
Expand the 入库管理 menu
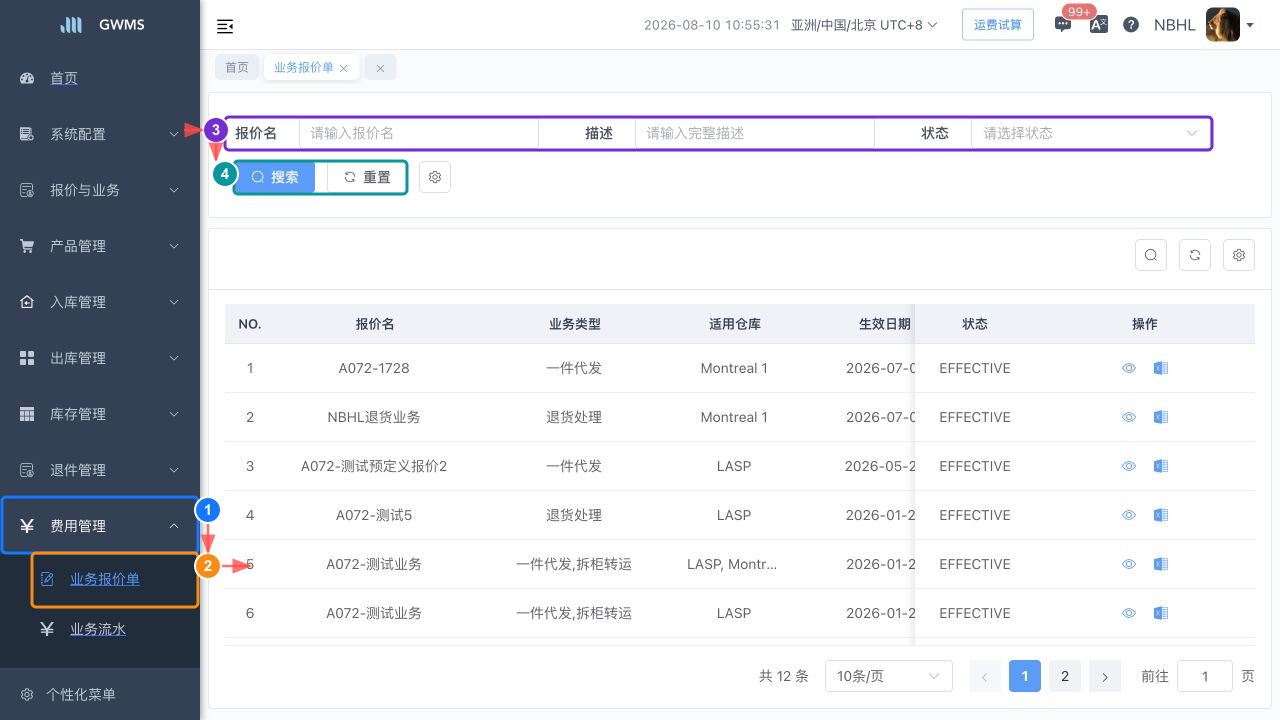click(100, 302)
